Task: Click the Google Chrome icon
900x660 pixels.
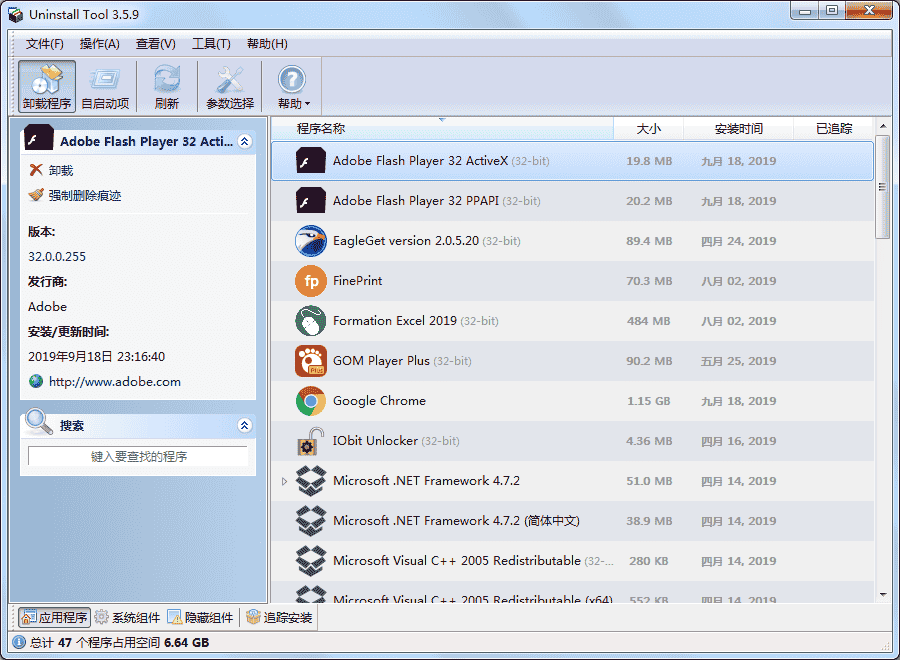Action: click(x=311, y=401)
